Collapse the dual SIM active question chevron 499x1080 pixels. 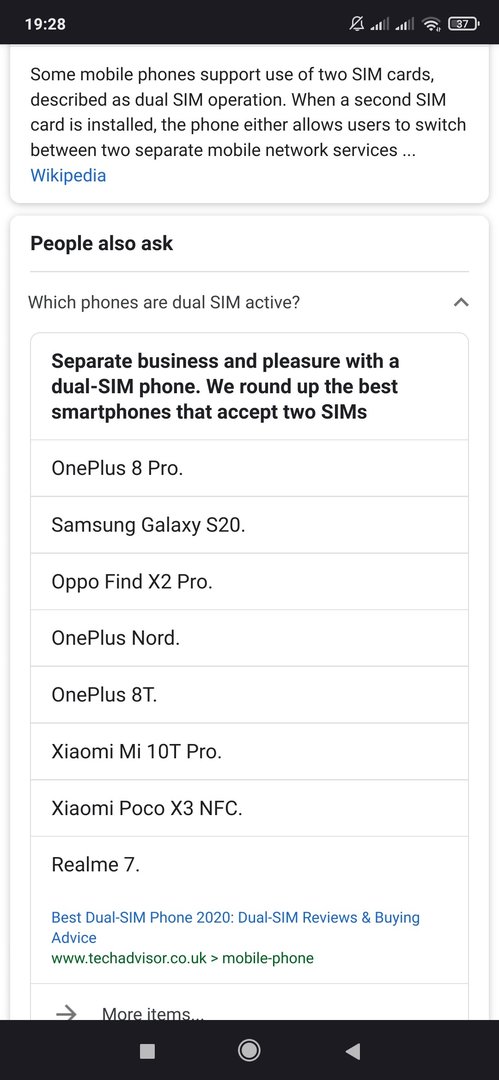point(462,302)
